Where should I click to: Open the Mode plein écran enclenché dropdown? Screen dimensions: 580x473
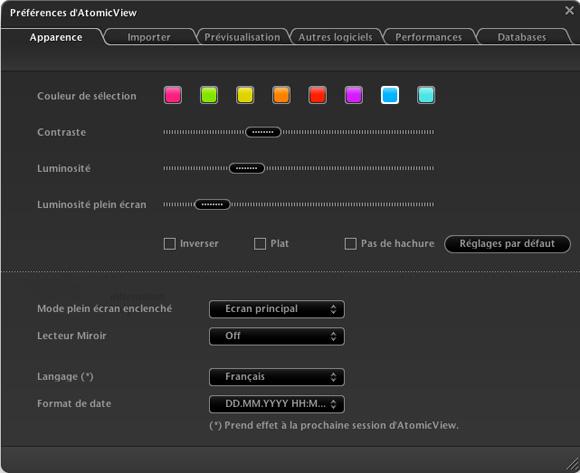(277, 309)
